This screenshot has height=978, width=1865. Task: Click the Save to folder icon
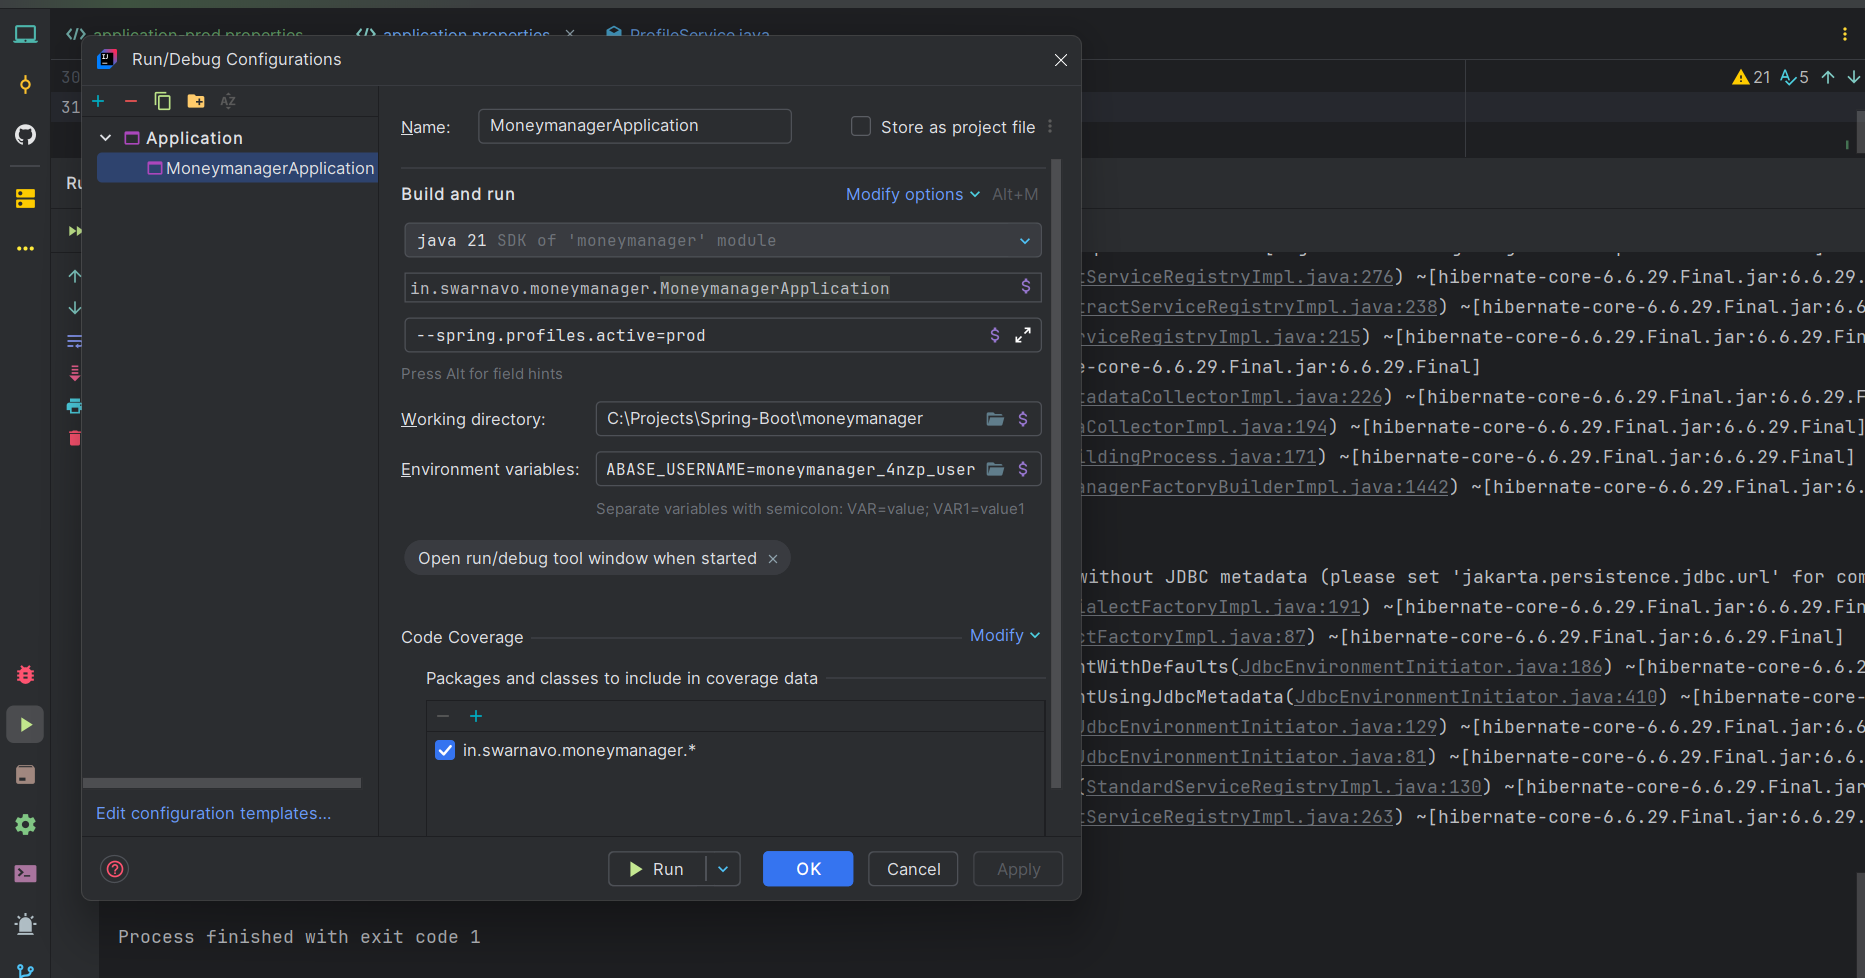(196, 101)
